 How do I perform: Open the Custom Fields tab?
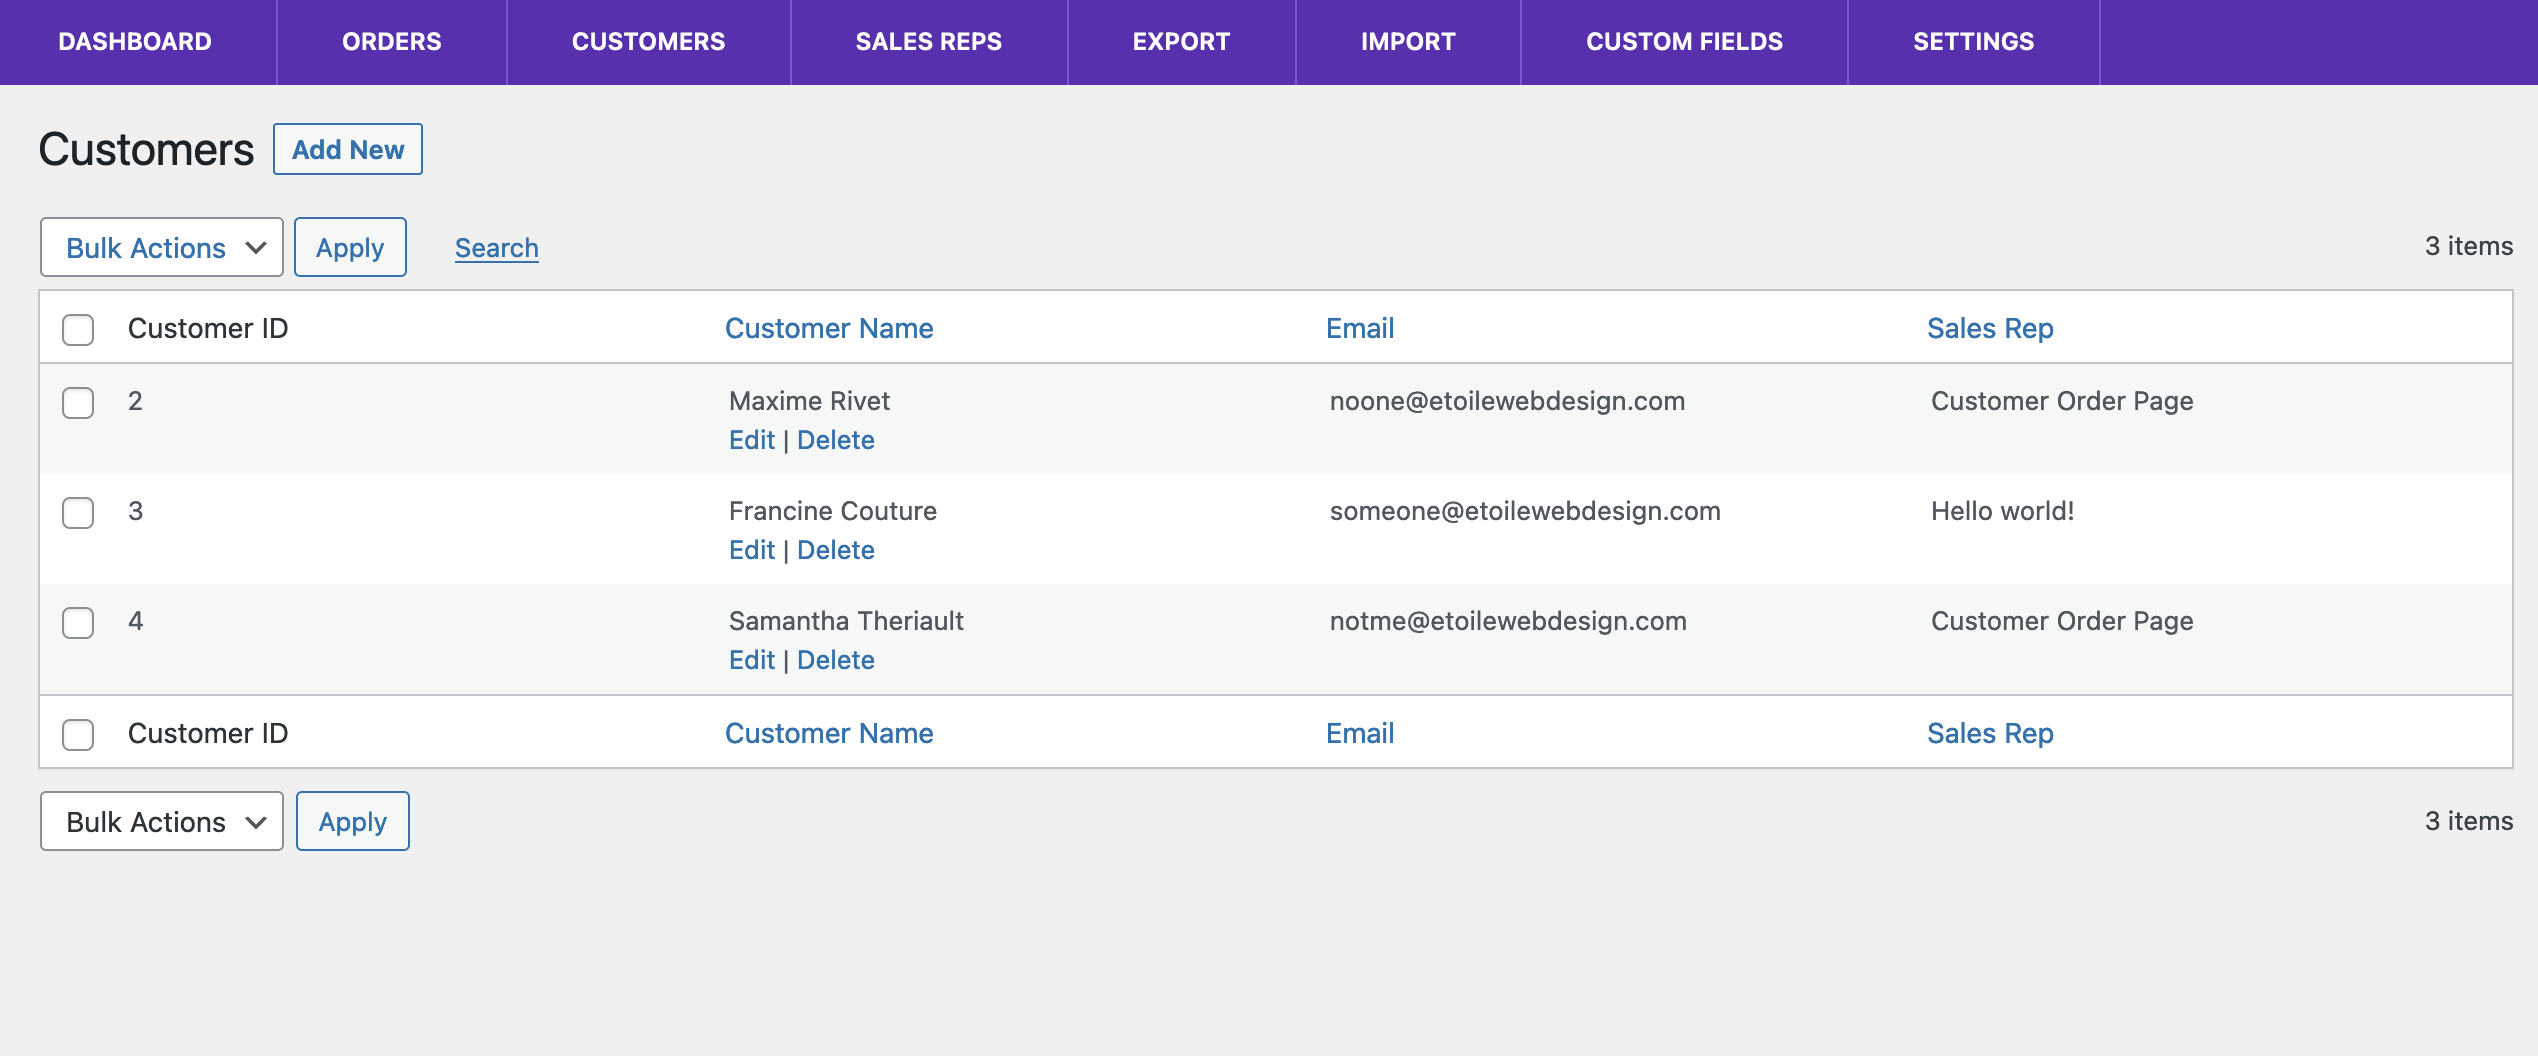pyautogui.click(x=1684, y=42)
